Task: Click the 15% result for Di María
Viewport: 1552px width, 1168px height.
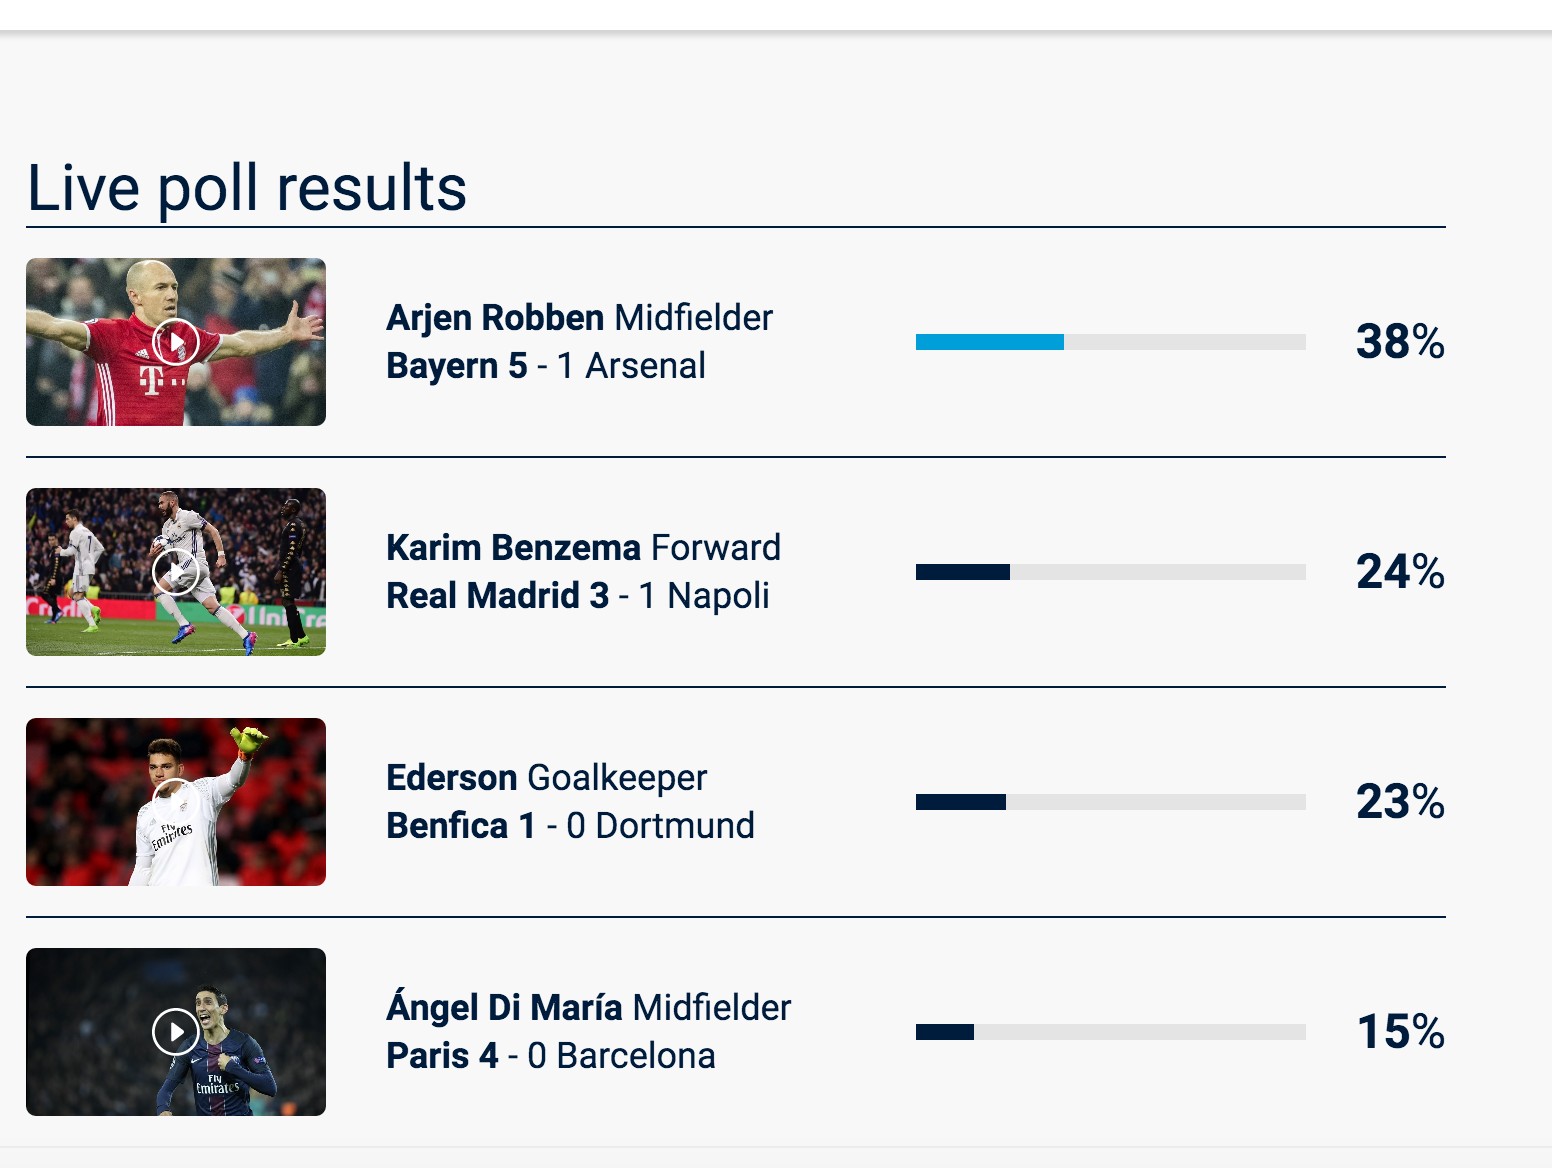Action: 1400,1032
